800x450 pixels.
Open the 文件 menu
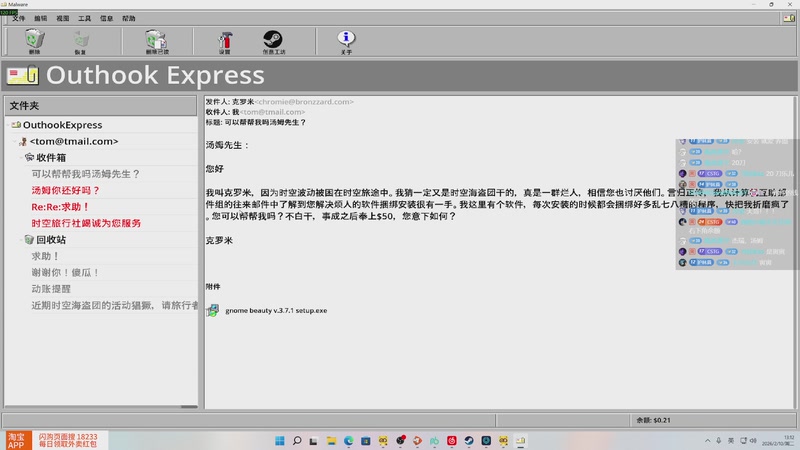(x=19, y=18)
